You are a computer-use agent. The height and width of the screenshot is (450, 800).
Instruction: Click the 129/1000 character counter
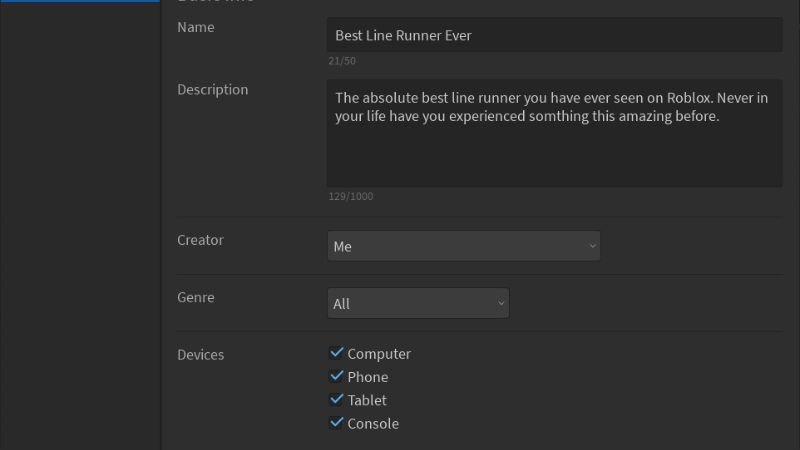tap(351, 196)
